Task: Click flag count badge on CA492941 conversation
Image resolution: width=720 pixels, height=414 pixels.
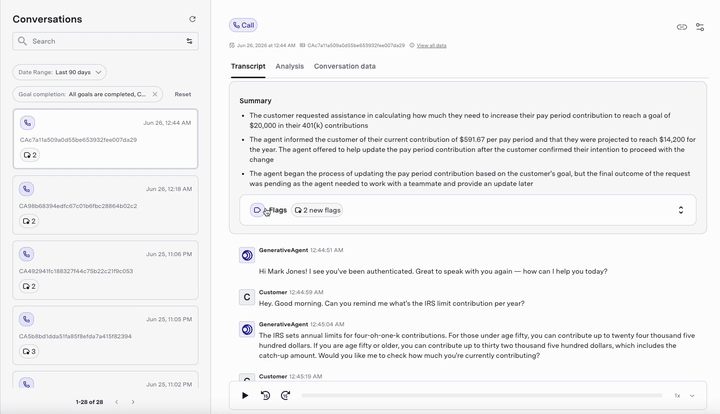Action: [29, 286]
